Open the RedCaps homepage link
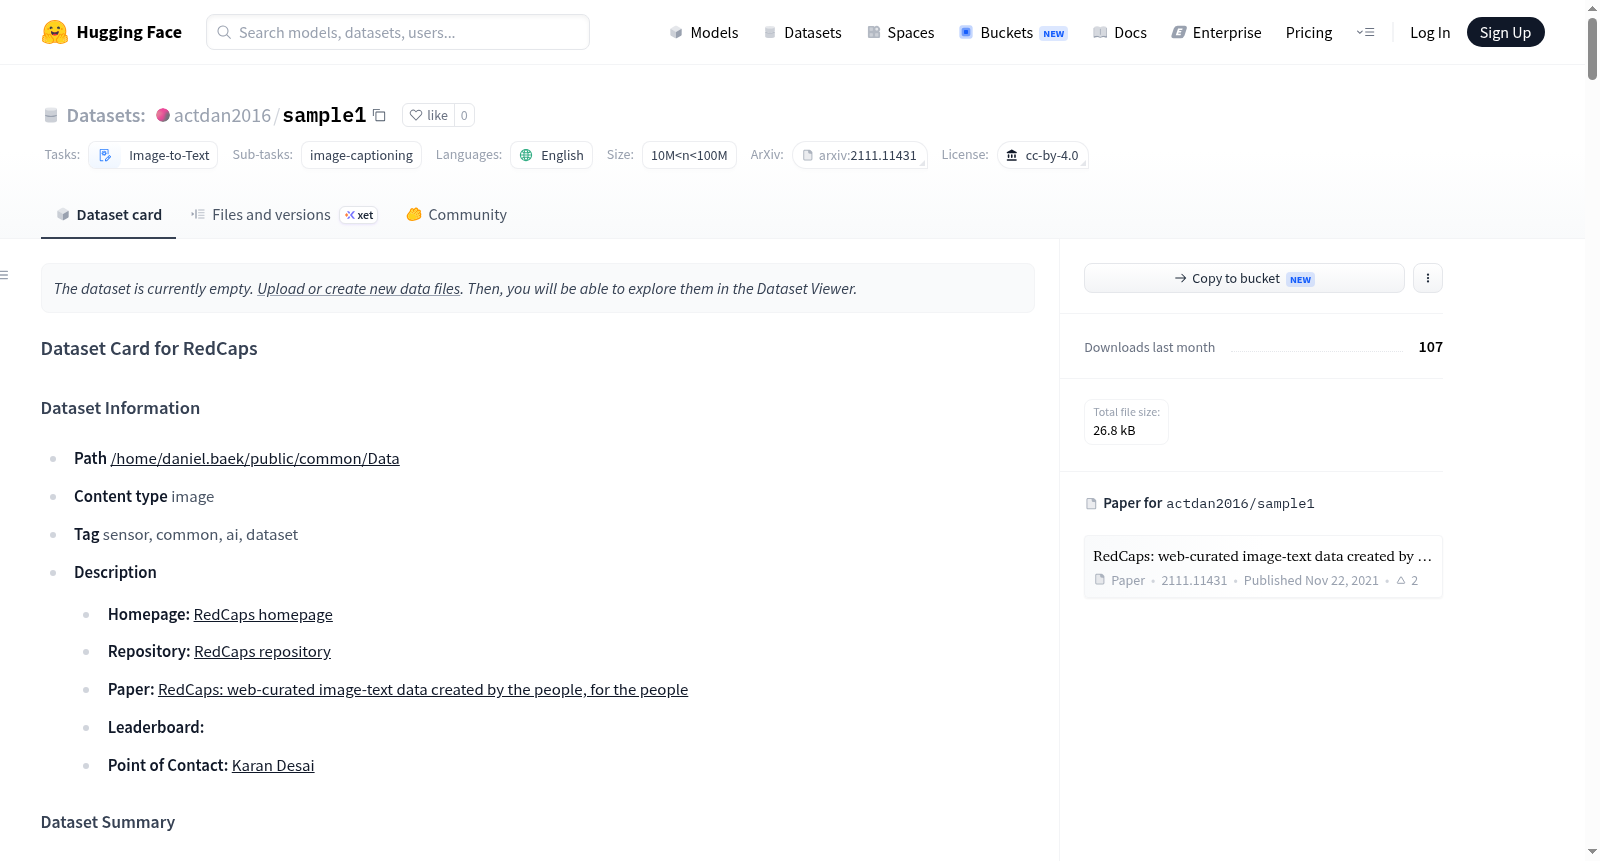 pyautogui.click(x=263, y=614)
